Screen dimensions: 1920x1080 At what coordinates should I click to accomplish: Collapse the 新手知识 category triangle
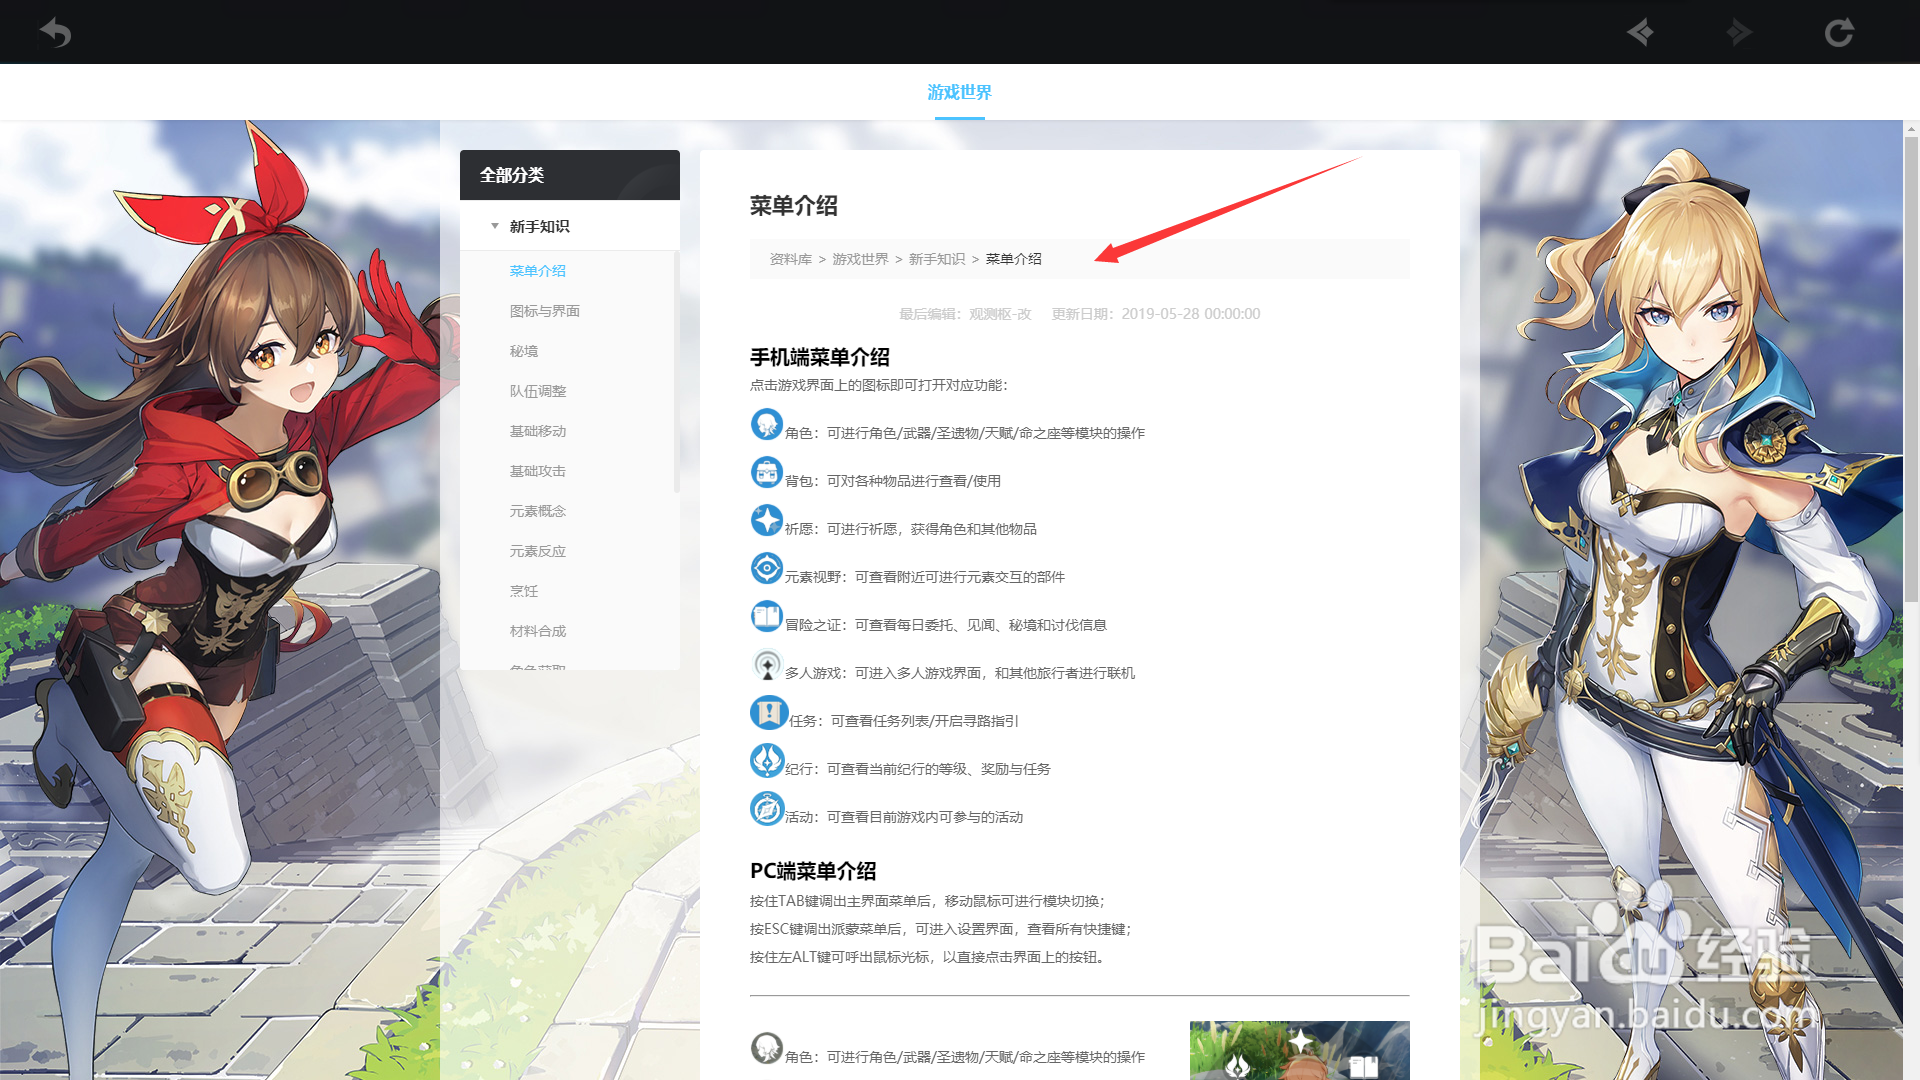pyautogui.click(x=495, y=226)
